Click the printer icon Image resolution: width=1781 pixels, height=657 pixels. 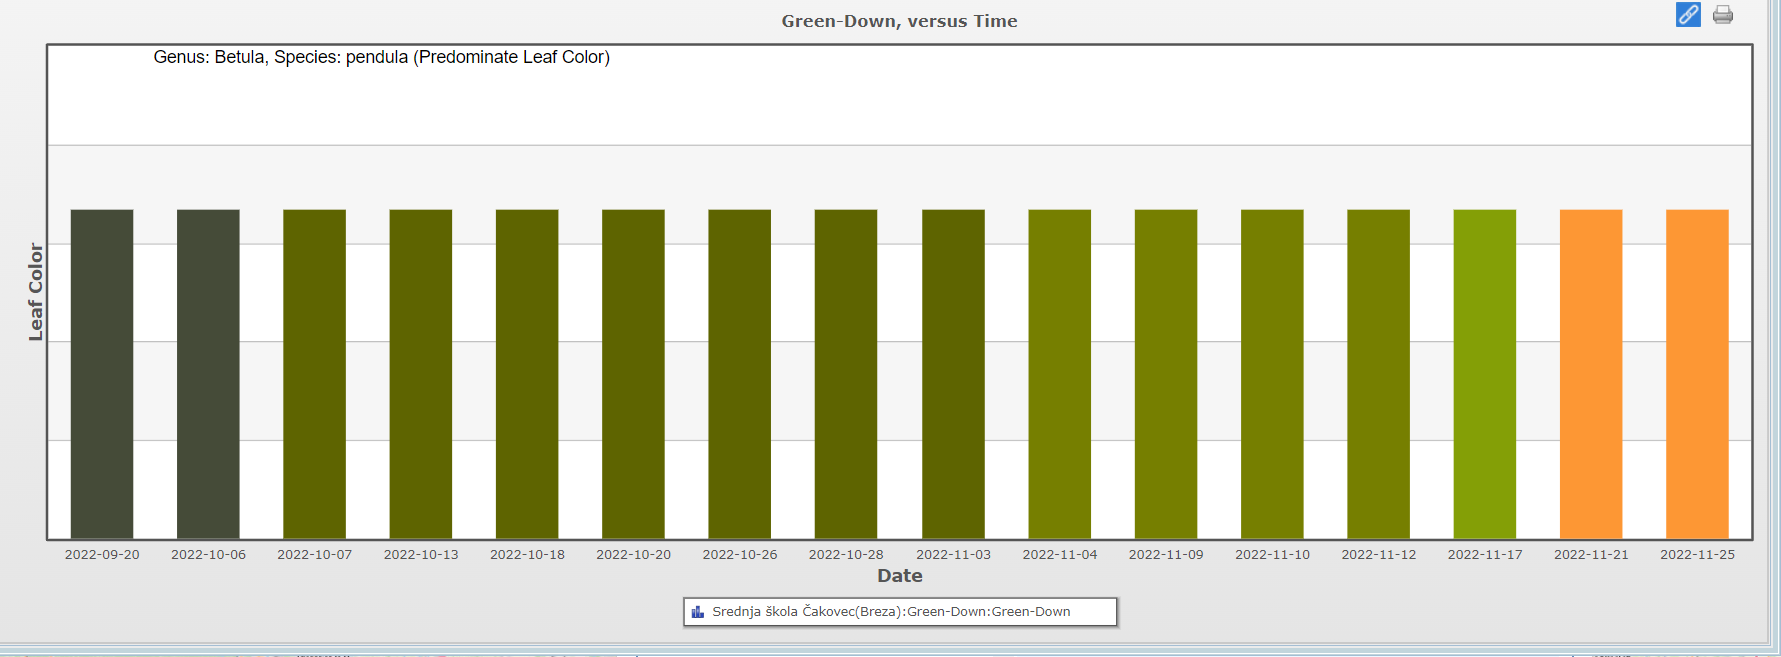[1723, 15]
